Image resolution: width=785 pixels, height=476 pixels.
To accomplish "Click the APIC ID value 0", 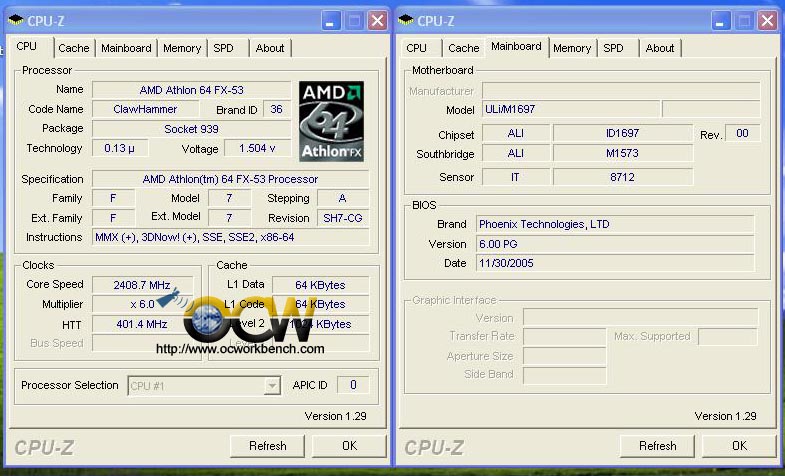I will [353, 385].
